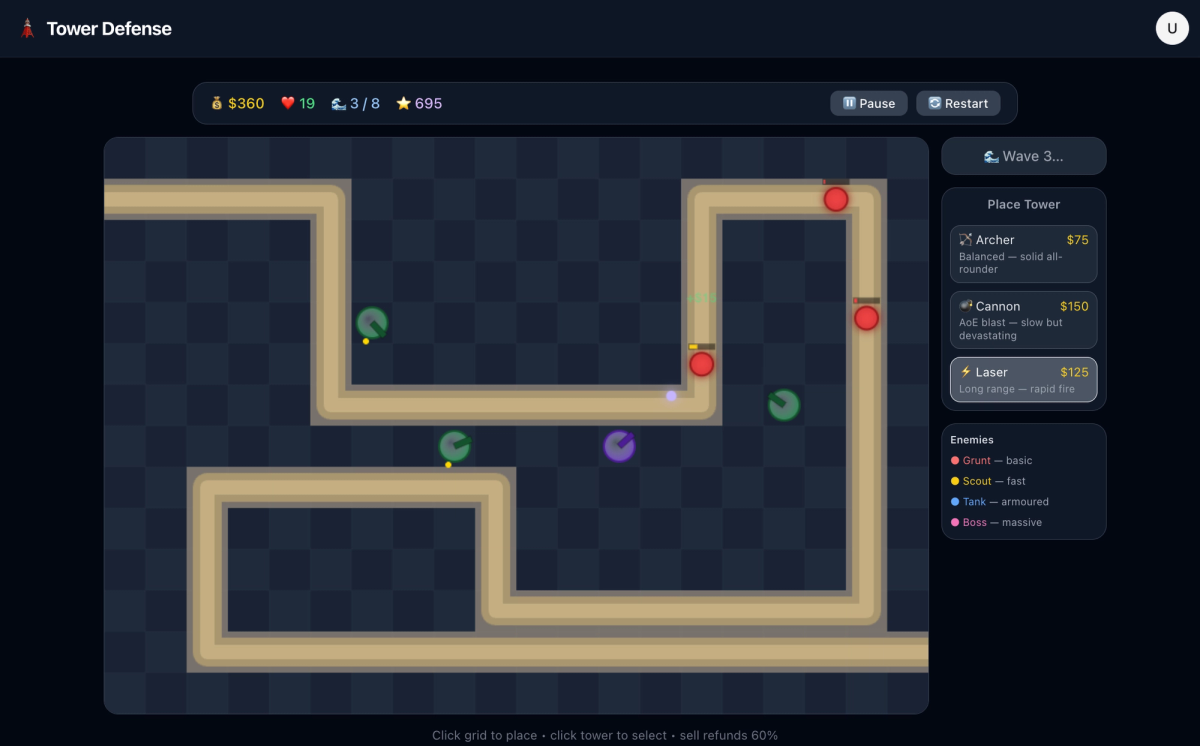The width and height of the screenshot is (1200, 746).
Task: Pause the game
Action: (x=868, y=103)
